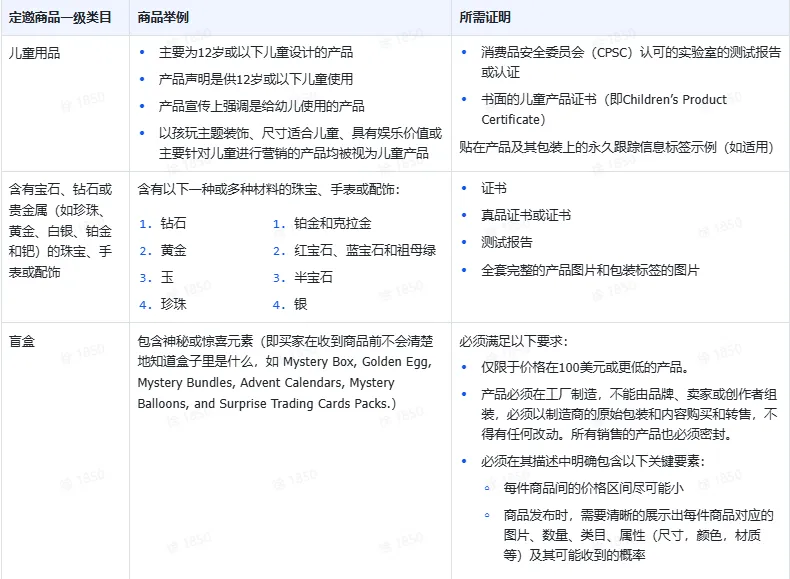Select the CPSC lab test report bullet

[631, 62]
